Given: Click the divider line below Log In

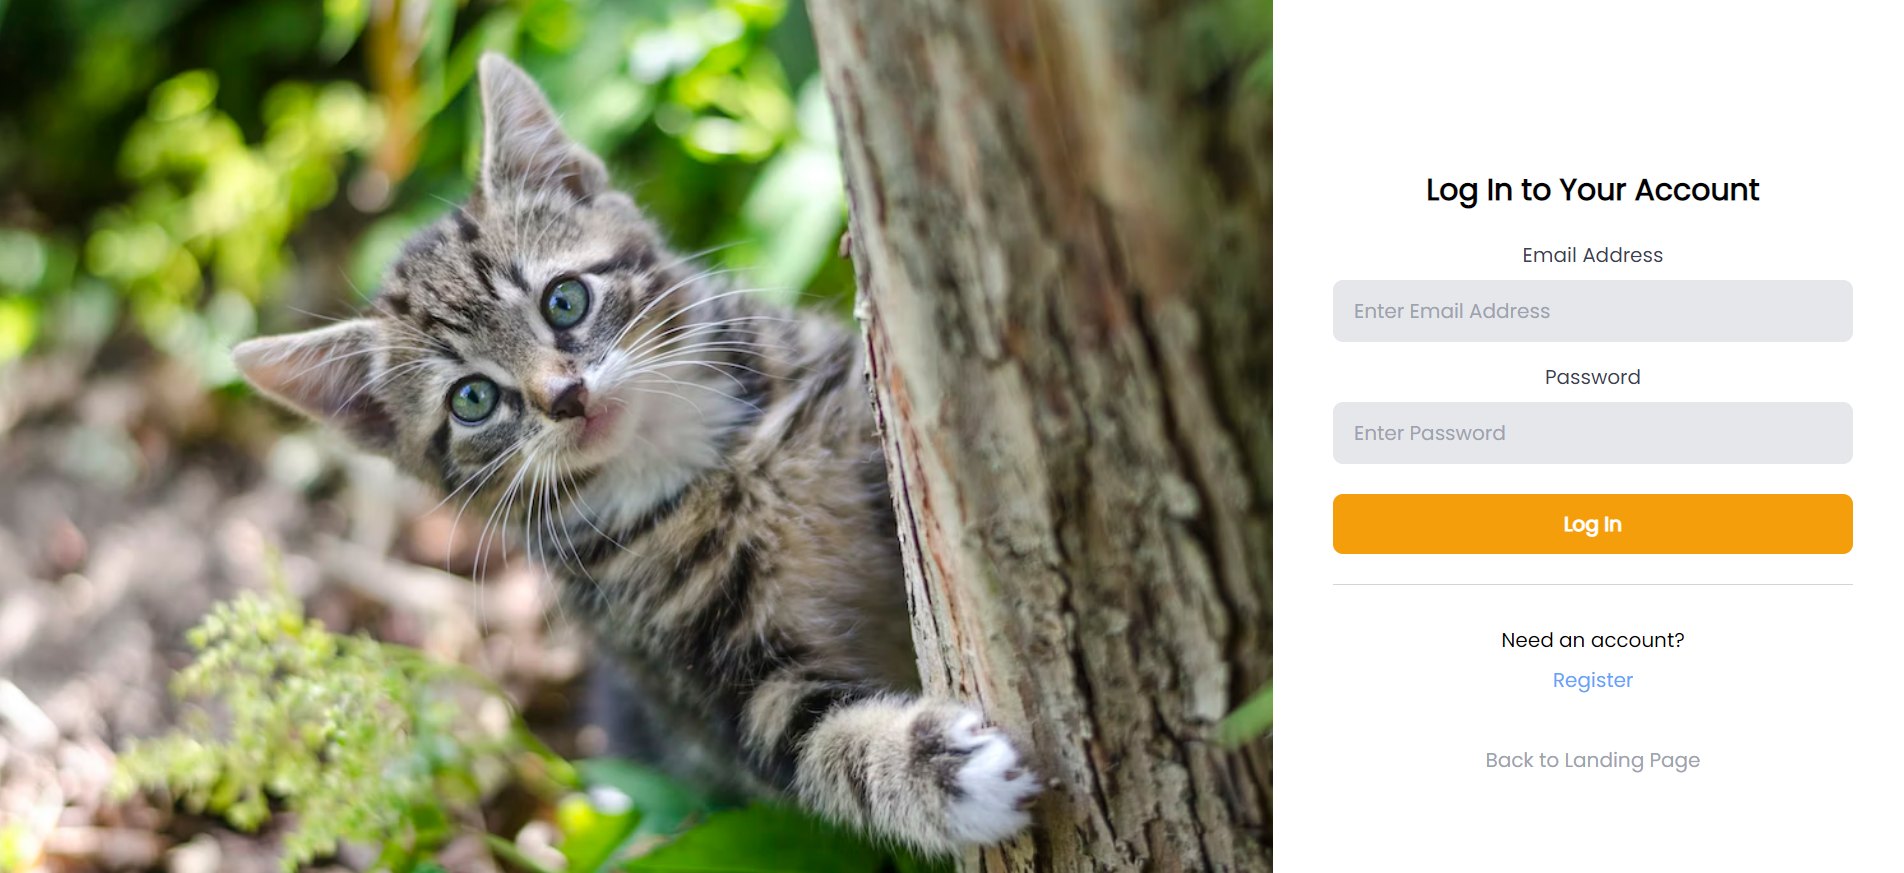Looking at the screenshot, I should point(1592,584).
